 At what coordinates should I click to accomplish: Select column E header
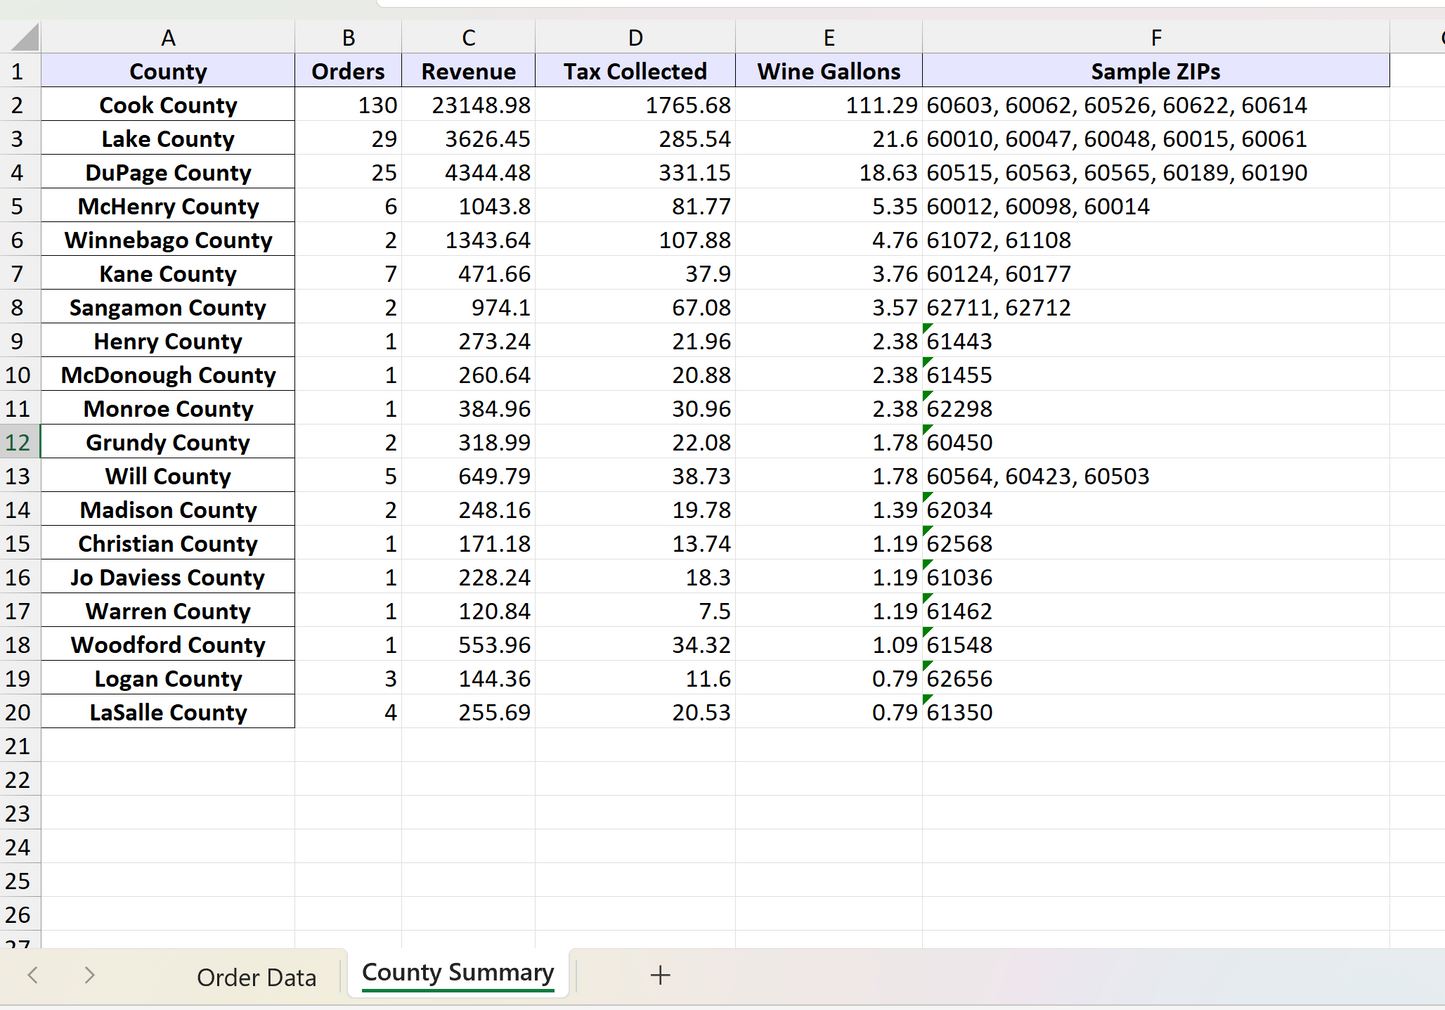tap(829, 38)
